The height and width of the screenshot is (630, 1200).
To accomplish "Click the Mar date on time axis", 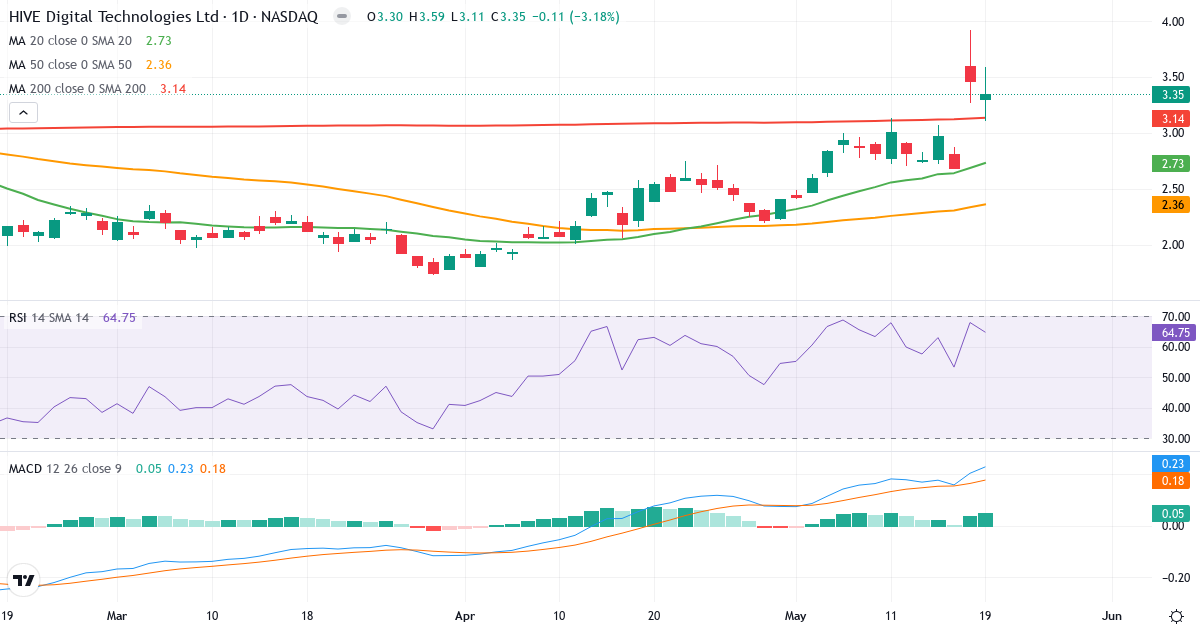I will tap(118, 615).
